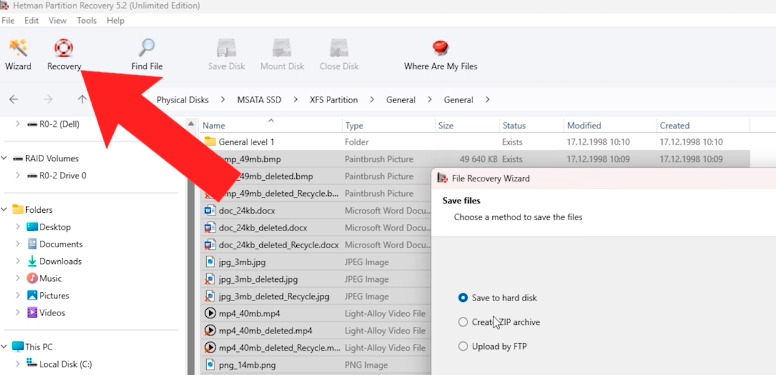Collapse the RAID Volumes section
Image resolution: width=776 pixels, height=375 pixels.
click(4, 158)
